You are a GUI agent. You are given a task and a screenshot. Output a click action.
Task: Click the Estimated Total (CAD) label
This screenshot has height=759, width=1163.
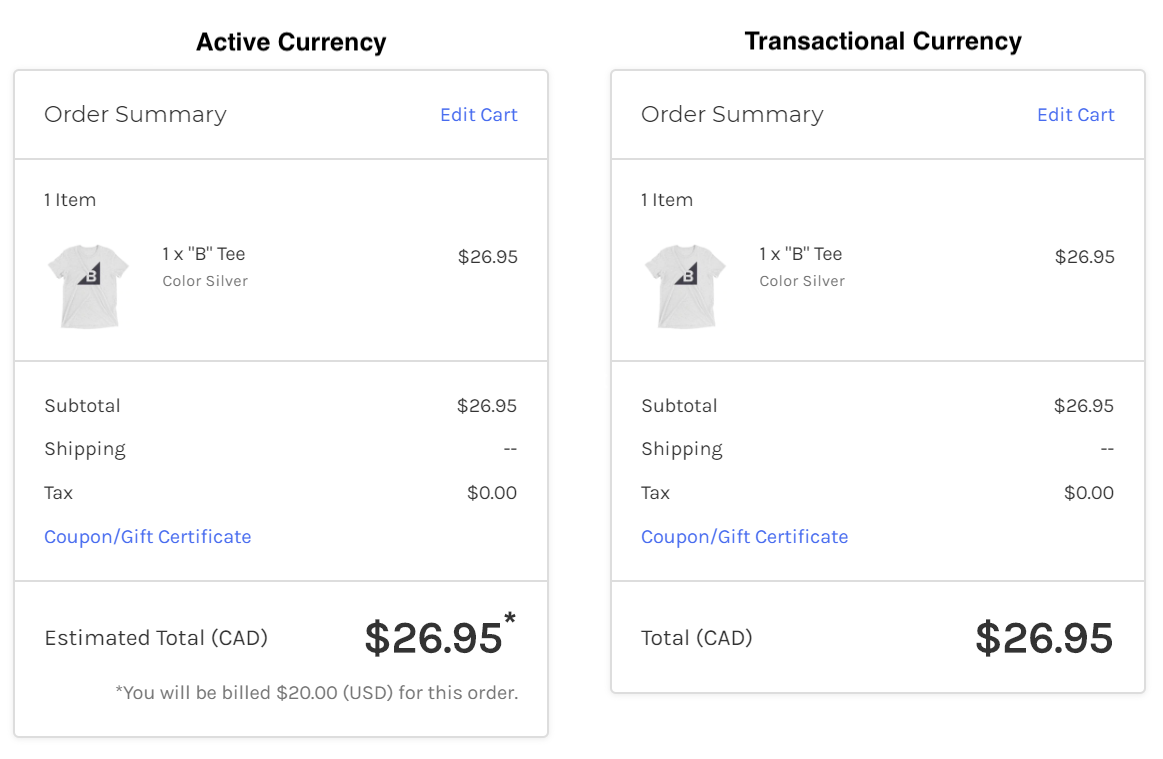156,638
